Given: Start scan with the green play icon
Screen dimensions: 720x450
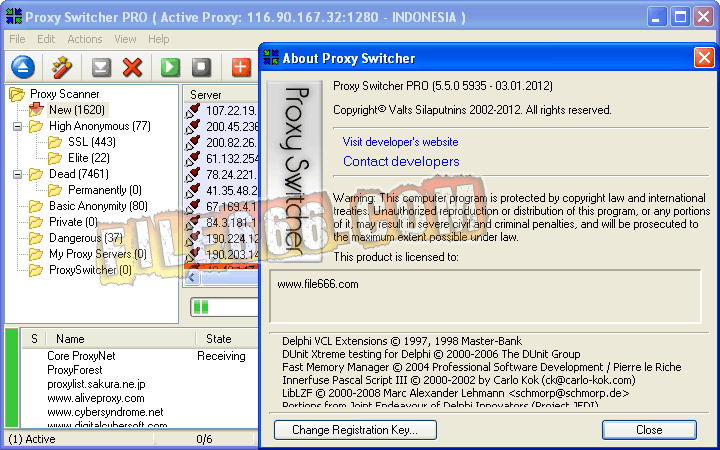Looking at the screenshot, I should [x=170, y=67].
